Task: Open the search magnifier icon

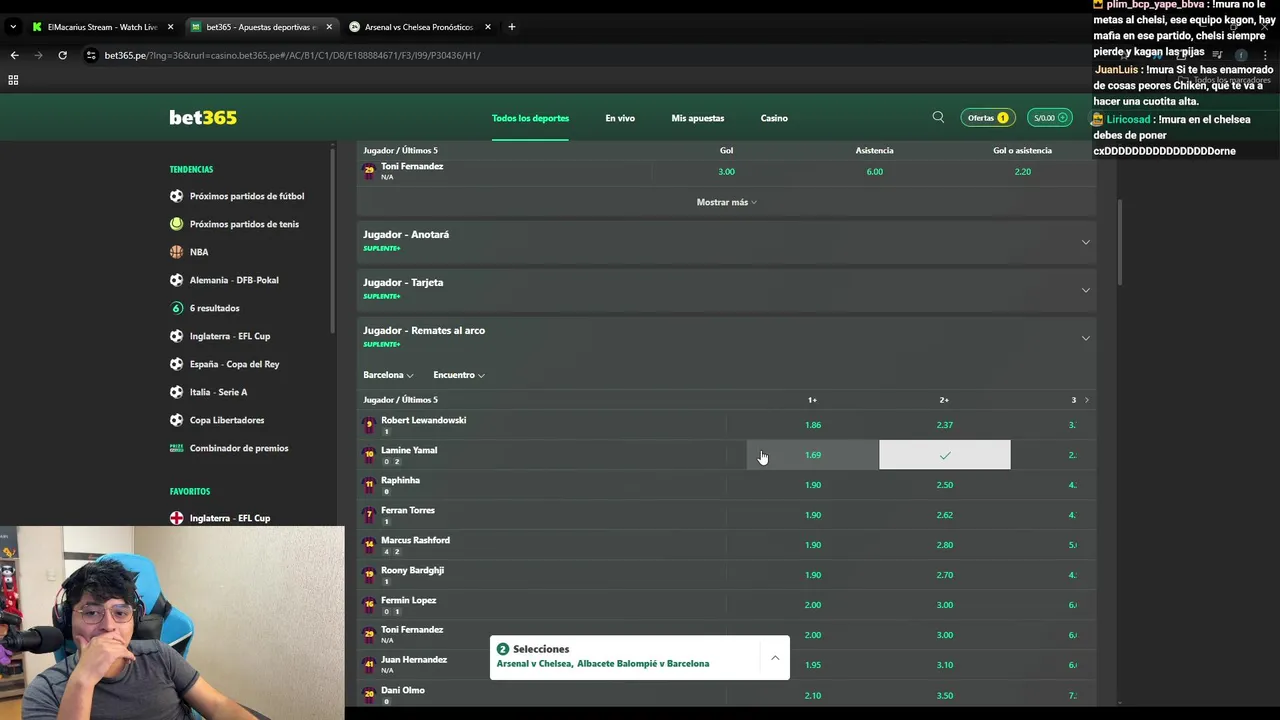Action: point(938,118)
